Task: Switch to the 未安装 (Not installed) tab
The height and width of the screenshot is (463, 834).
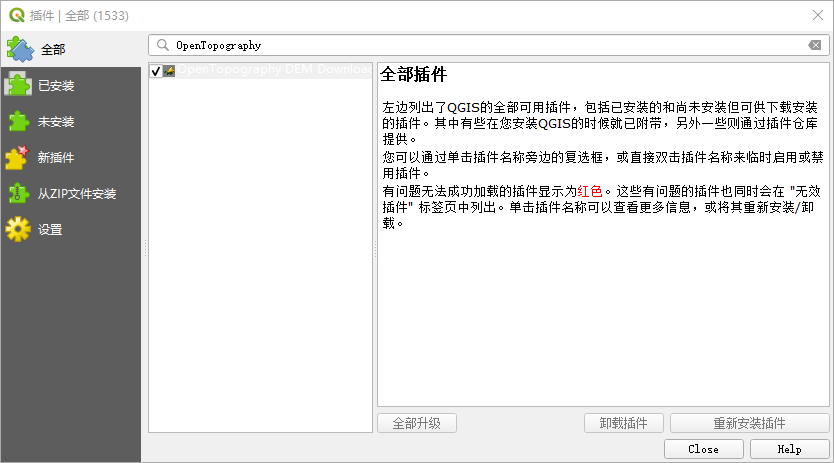Action: pos(71,121)
